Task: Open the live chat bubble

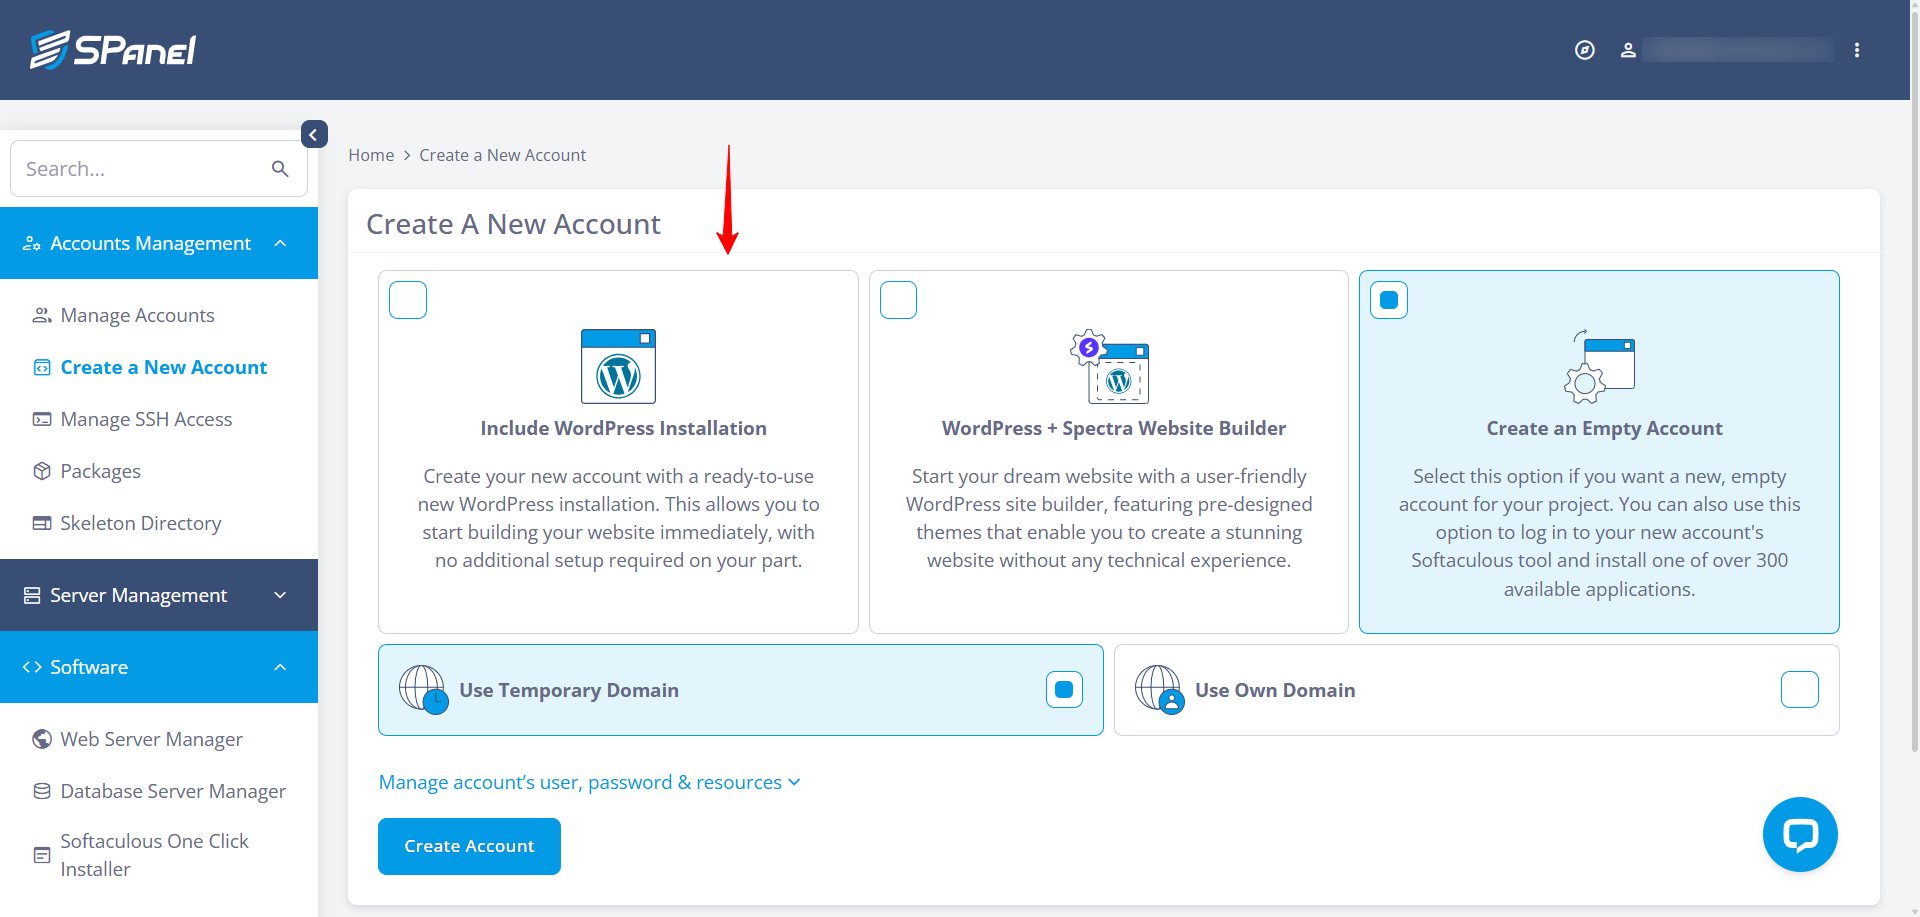Action: pyautogui.click(x=1800, y=834)
